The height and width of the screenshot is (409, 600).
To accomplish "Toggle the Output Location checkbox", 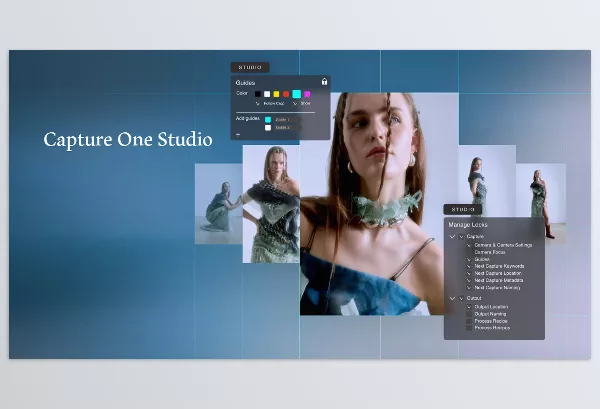I will click(469, 307).
